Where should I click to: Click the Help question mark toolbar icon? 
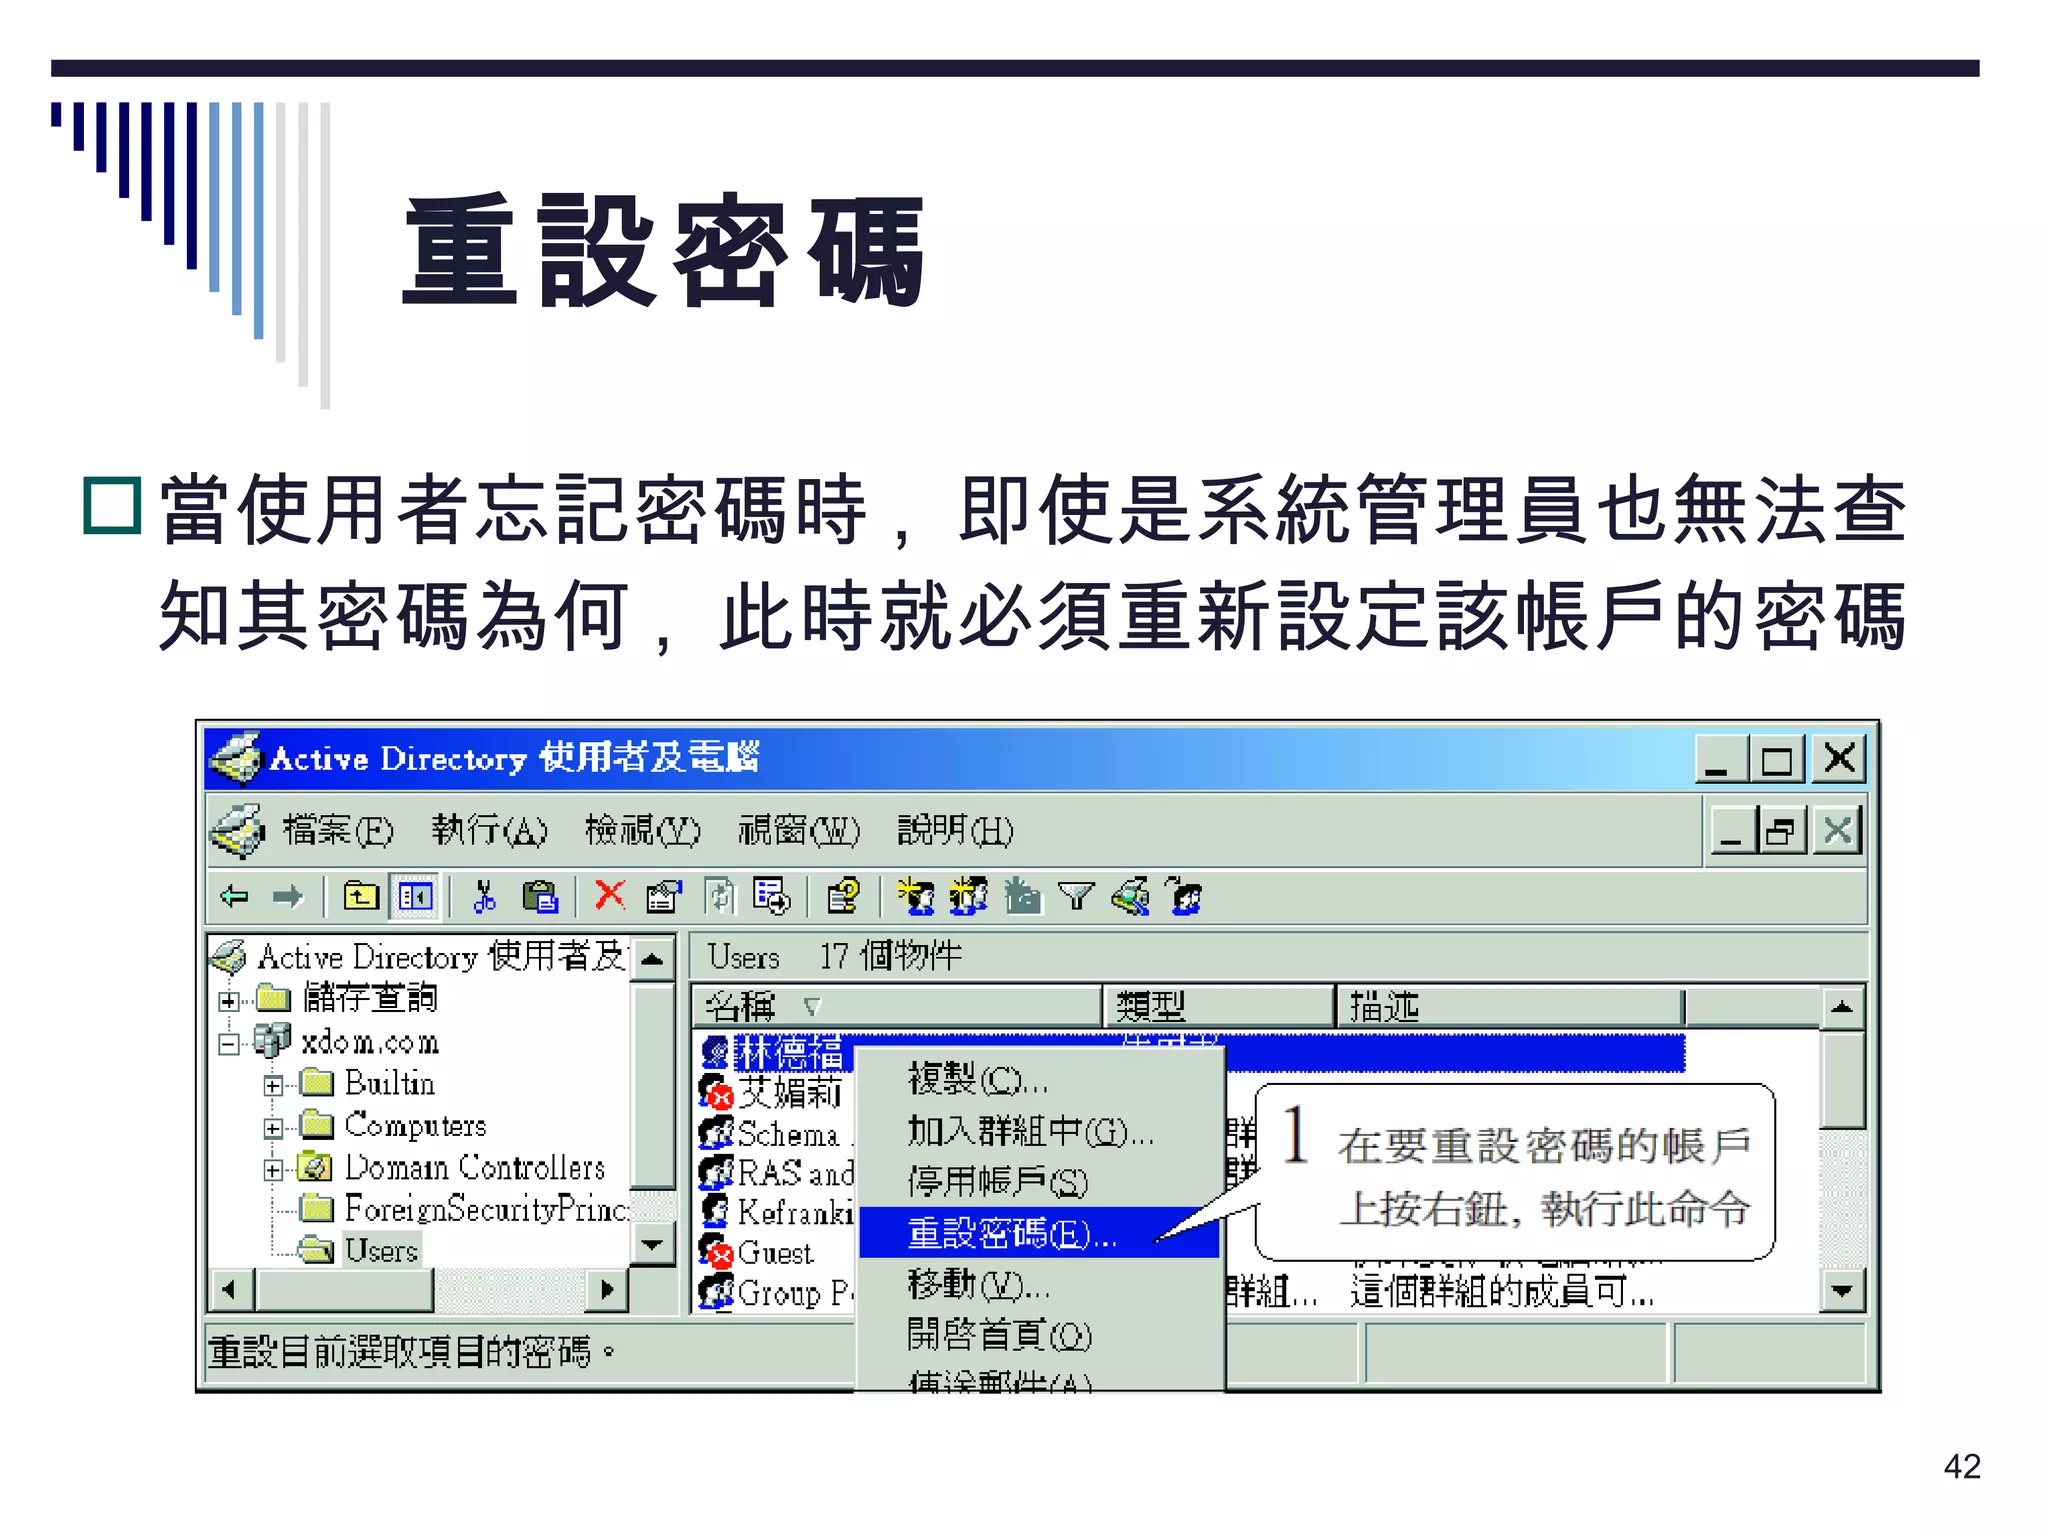point(843,896)
